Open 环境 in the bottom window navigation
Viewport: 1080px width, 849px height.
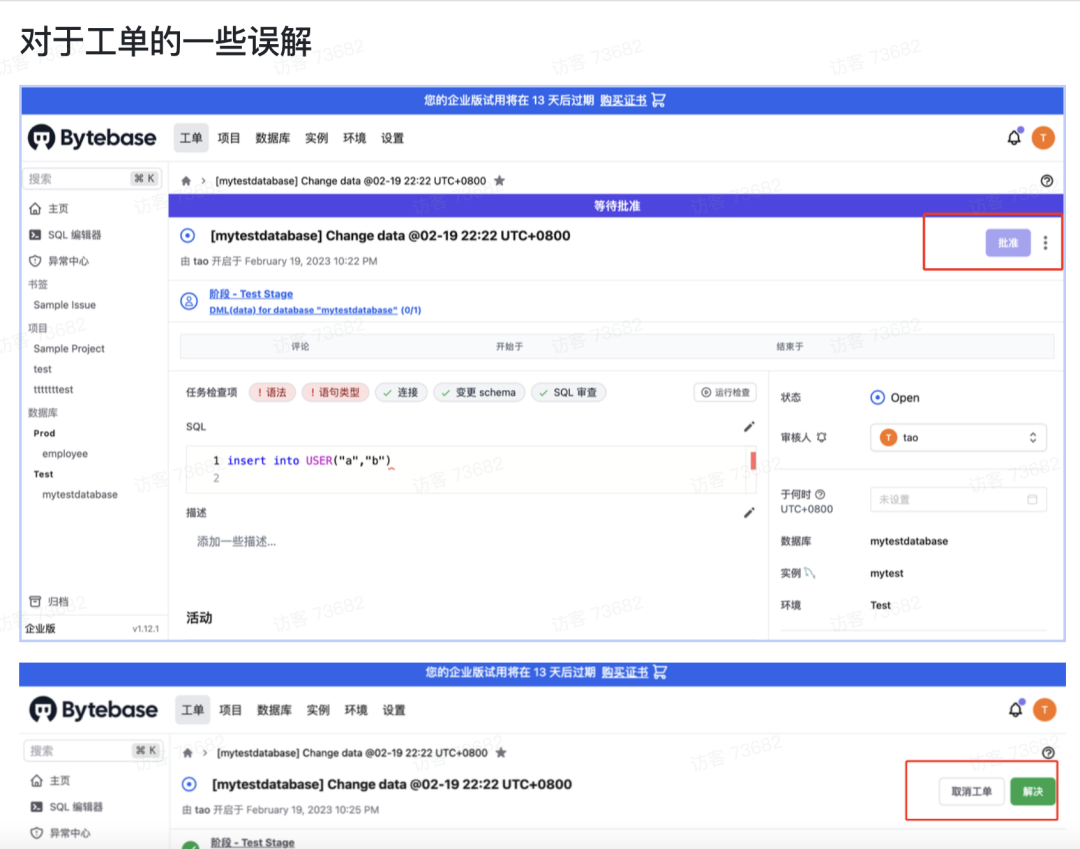pos(356,710)
